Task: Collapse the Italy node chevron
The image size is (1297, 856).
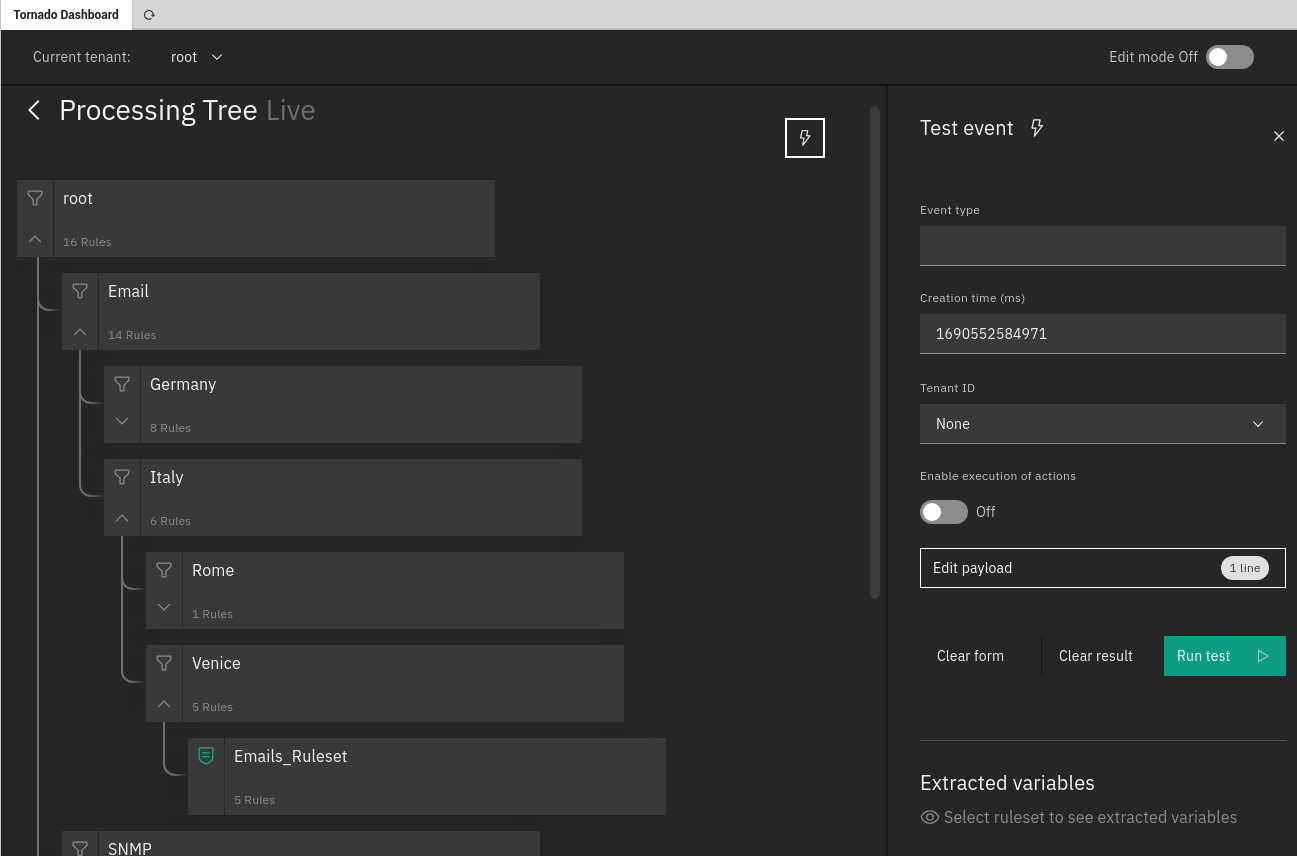Action: 122,518
